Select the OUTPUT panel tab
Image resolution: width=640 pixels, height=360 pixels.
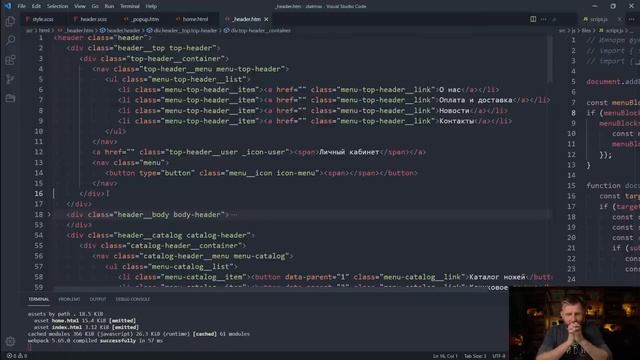click(98, 299)
